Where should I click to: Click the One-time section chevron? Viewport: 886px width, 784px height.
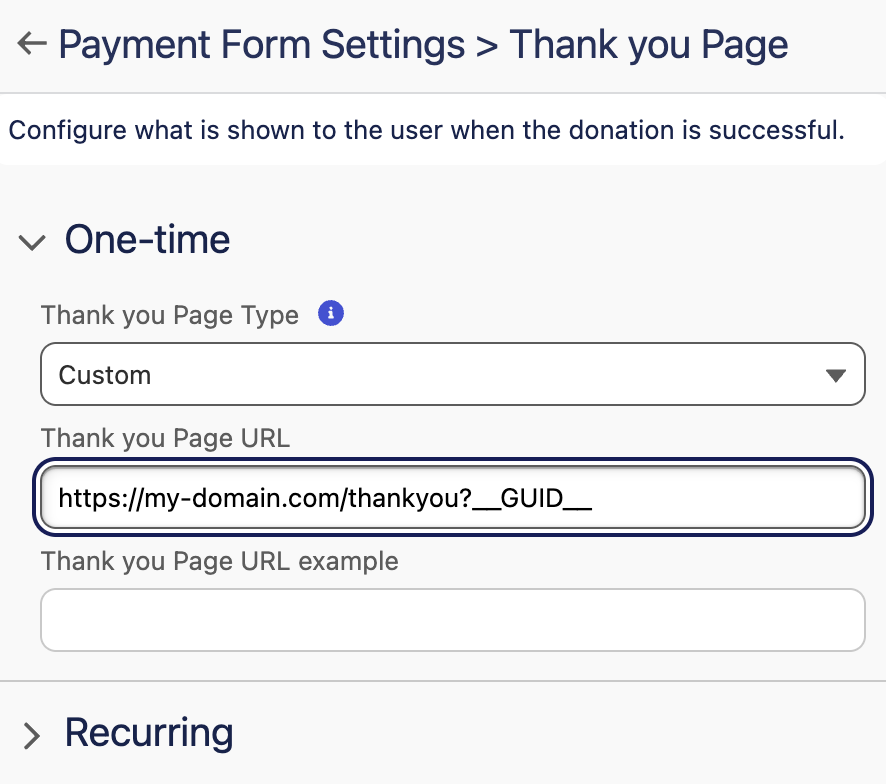[31, 241]
